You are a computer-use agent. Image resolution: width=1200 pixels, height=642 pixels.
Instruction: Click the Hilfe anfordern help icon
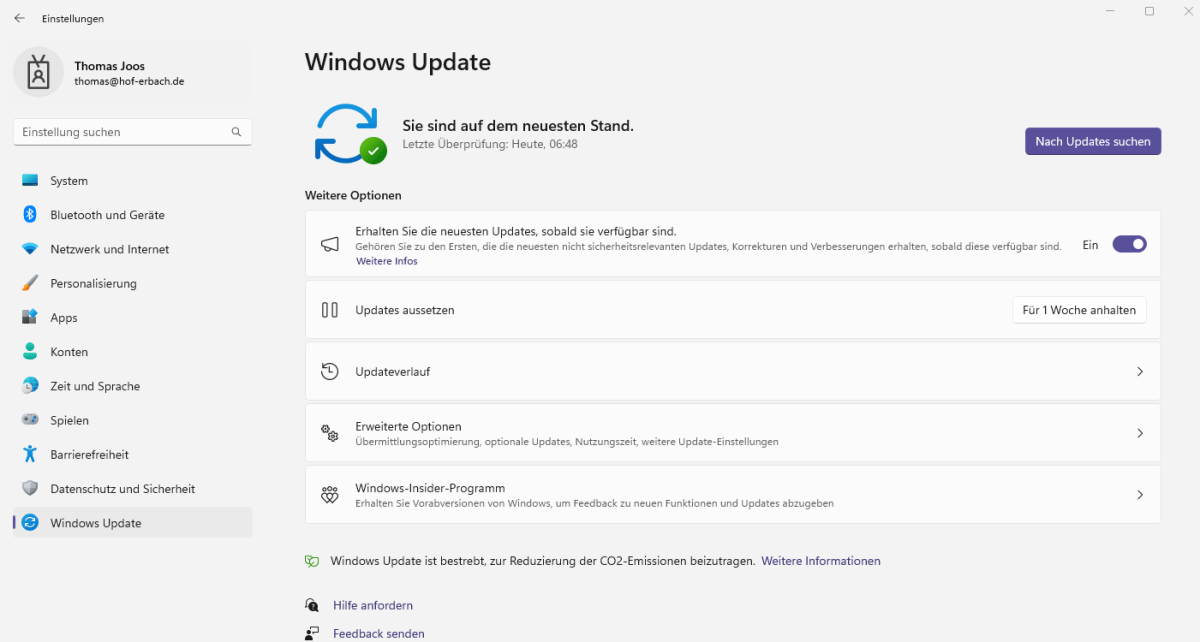(313, 605)
